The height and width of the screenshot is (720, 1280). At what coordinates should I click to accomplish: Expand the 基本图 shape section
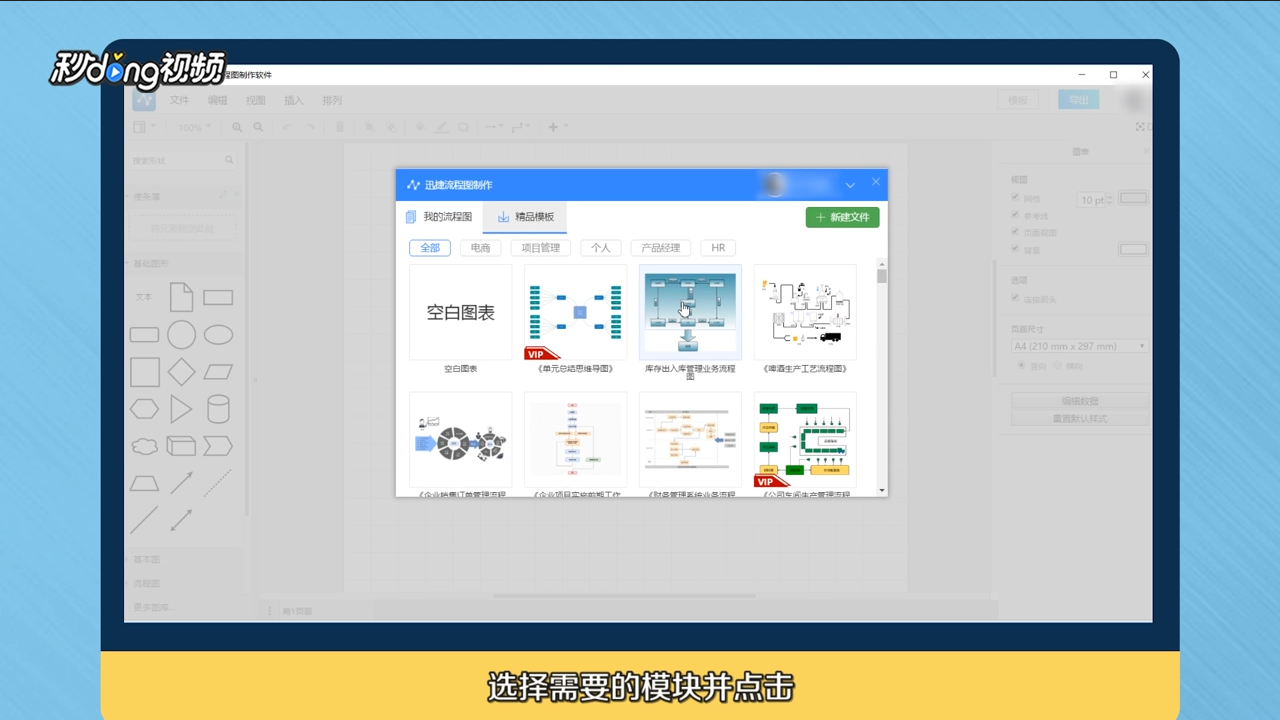[x=147, y=560]
